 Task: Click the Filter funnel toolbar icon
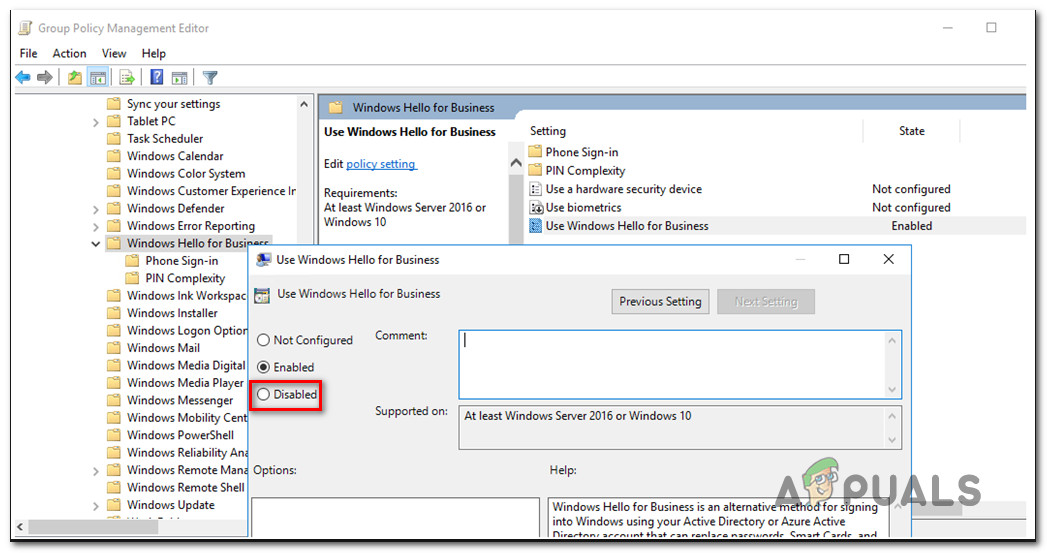point(210,77)
